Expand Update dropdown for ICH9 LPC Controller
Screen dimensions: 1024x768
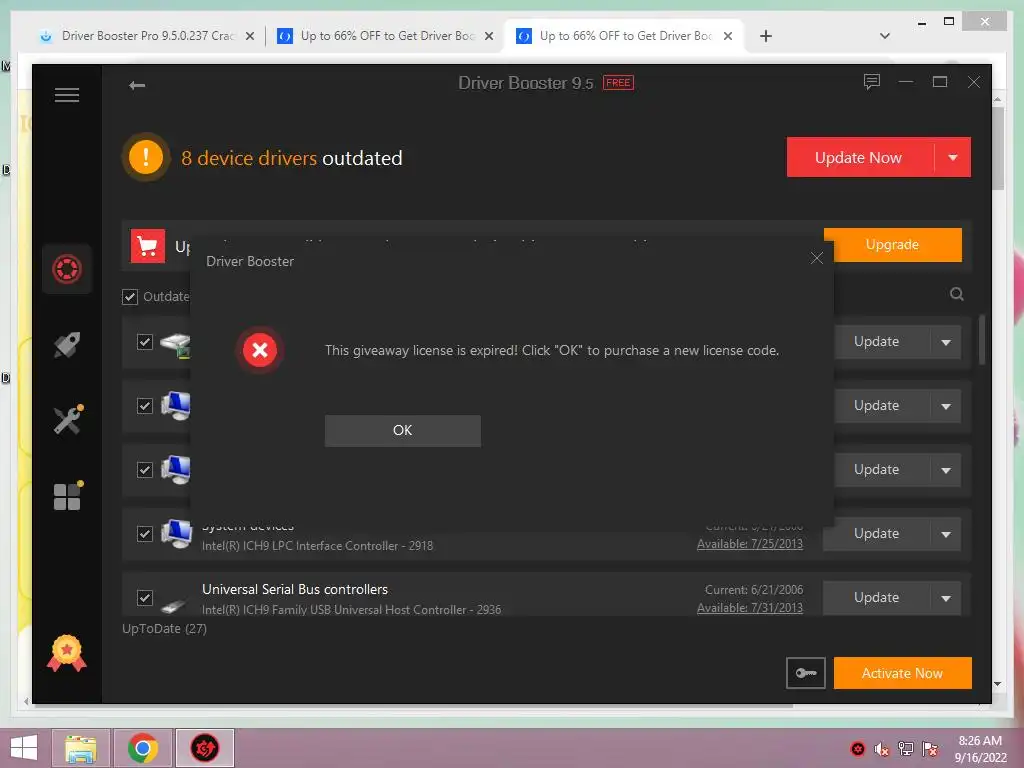pos(946,534)
